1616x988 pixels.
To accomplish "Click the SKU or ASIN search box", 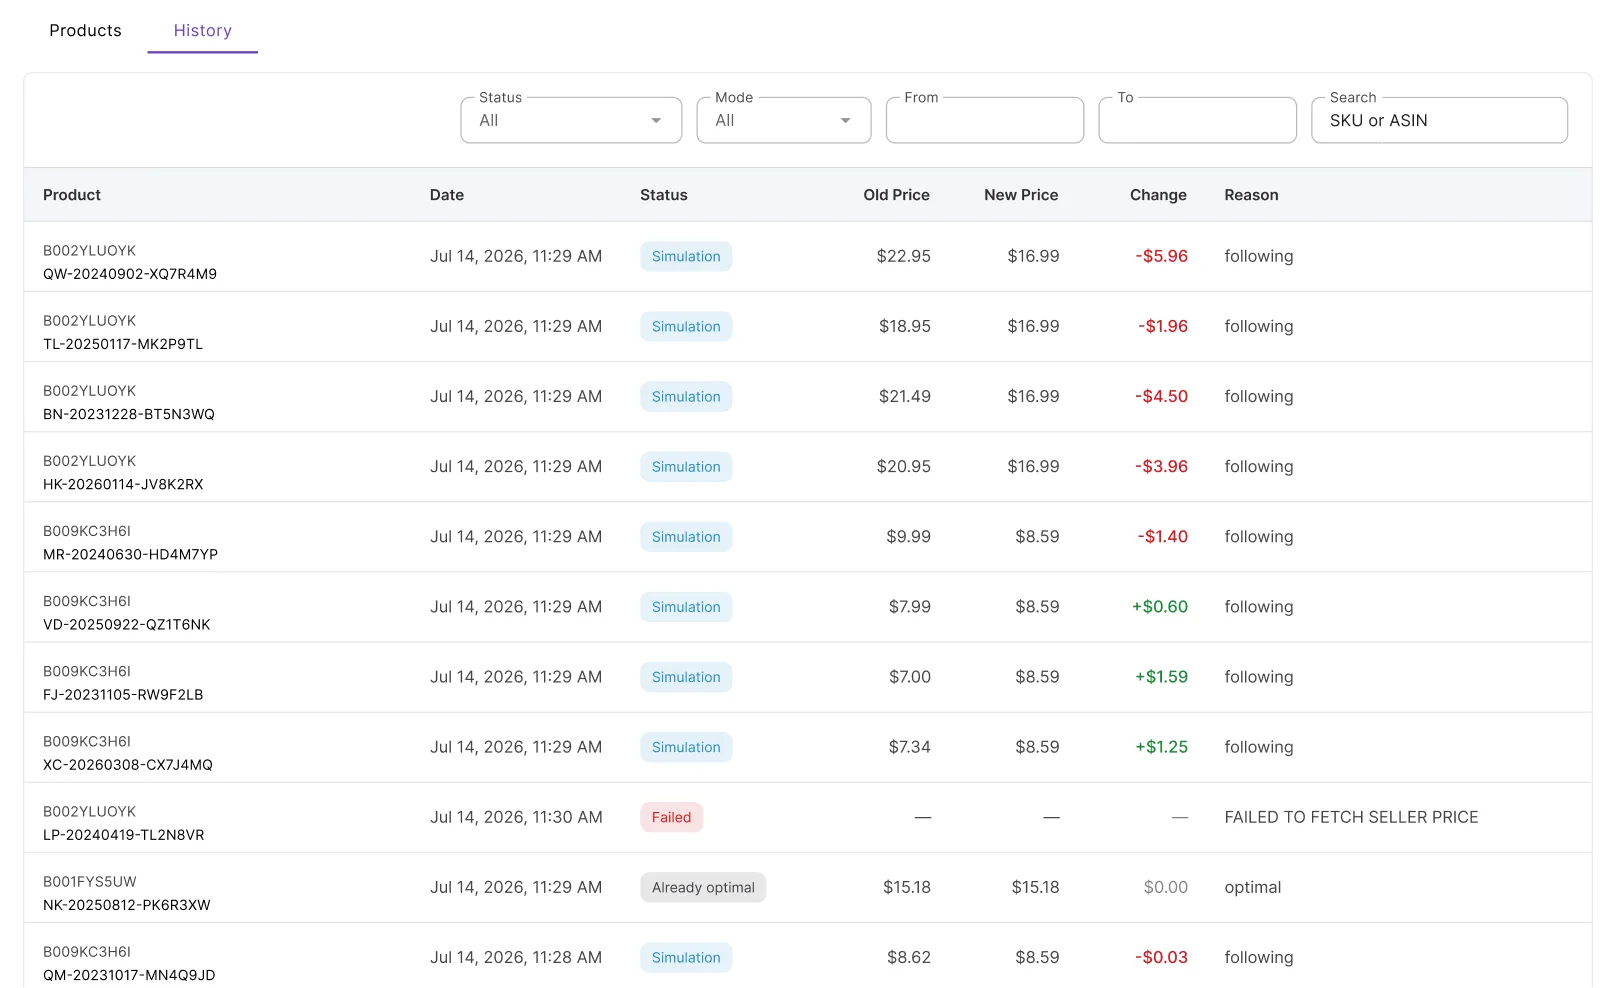I will 1439,120.
